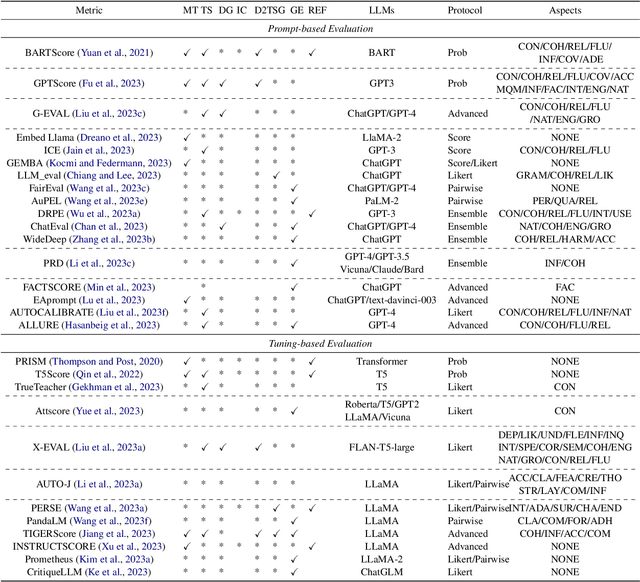
Task: Open the Jiang et al., 2023 citation
Action: pos(116,533)
